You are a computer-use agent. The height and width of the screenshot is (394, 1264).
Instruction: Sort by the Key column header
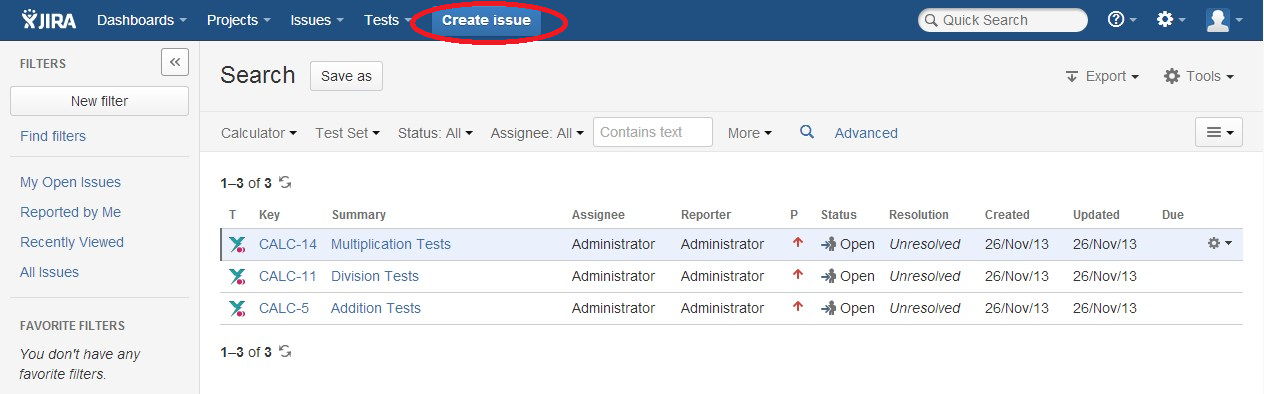(x=269, y=215)
